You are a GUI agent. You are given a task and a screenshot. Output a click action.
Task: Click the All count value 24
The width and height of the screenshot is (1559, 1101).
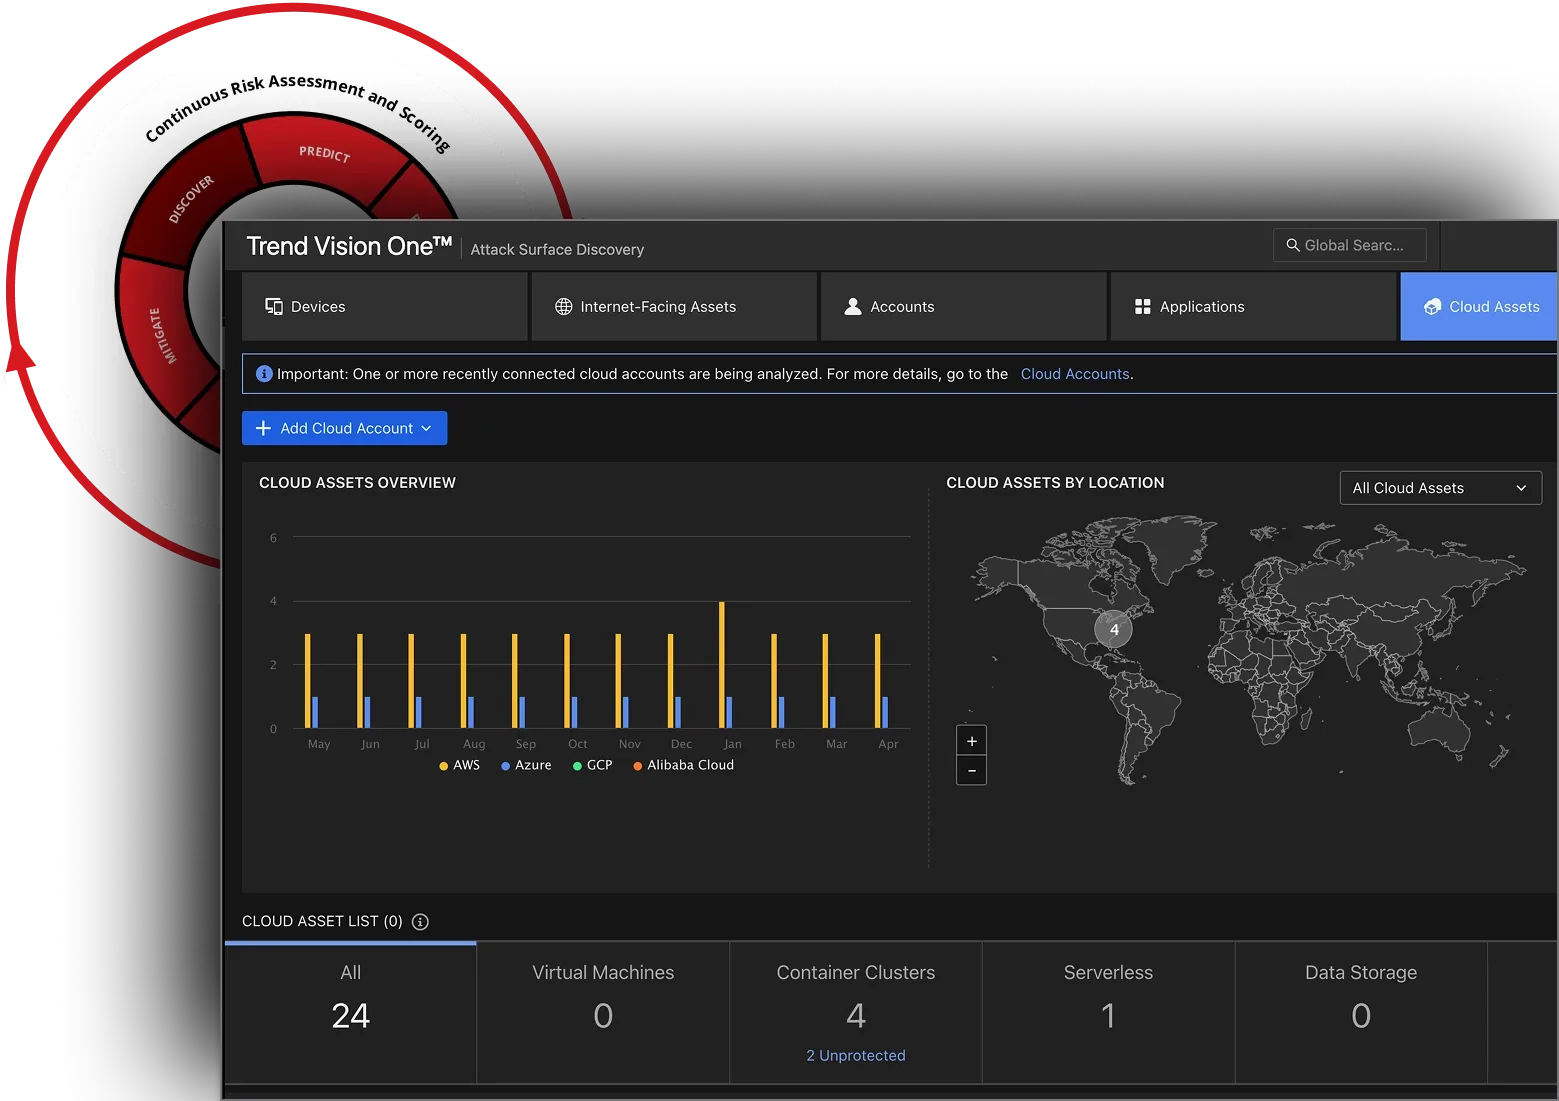click(351, 1016)
